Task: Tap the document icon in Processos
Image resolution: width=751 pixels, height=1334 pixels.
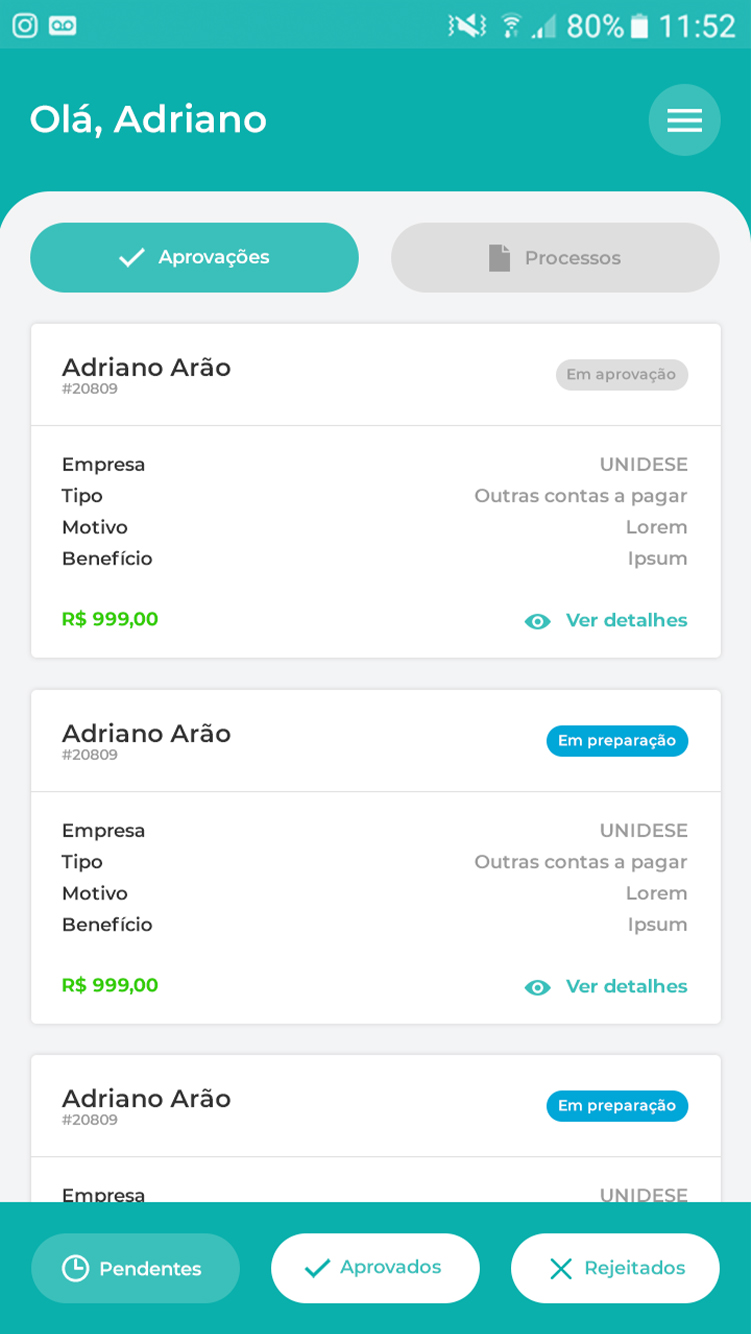Action: (x=499, y=258)
